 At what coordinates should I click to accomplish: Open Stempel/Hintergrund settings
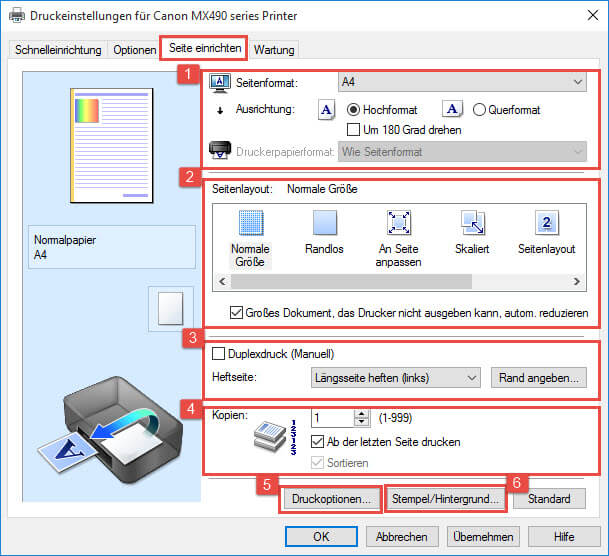[x=445, y=499]
